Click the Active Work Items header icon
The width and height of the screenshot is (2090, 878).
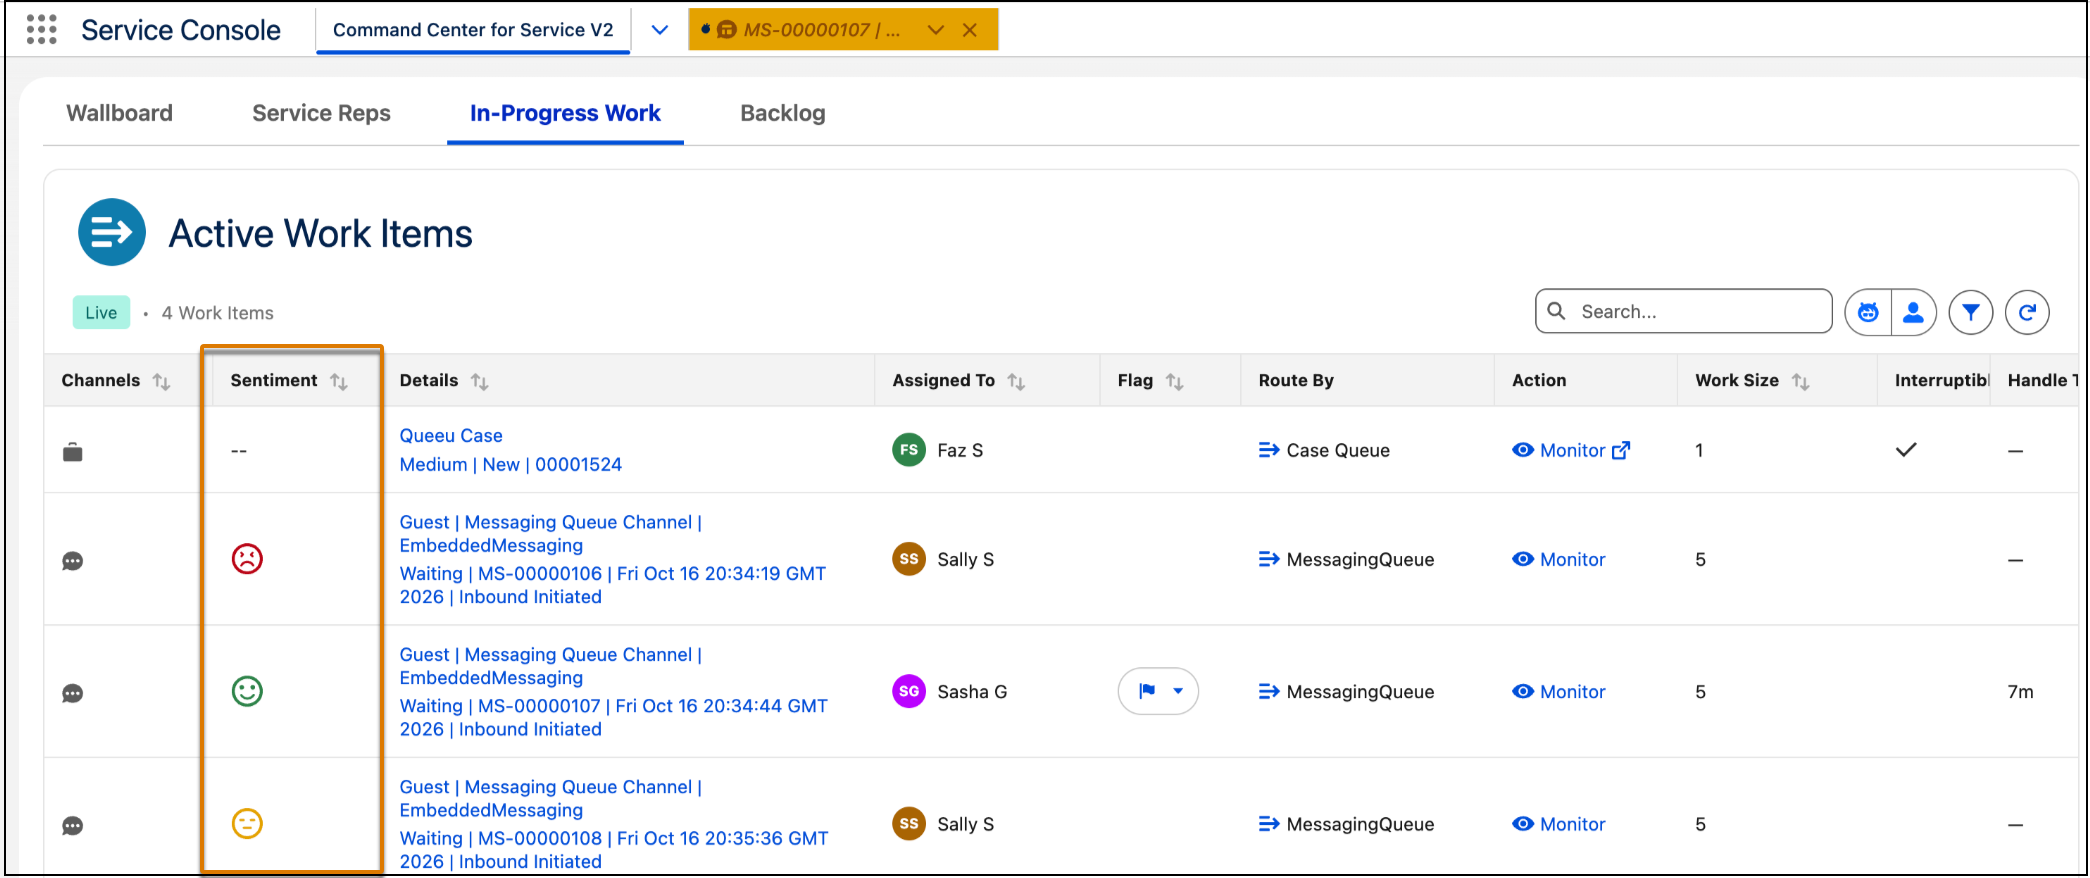tap(112, 232)
